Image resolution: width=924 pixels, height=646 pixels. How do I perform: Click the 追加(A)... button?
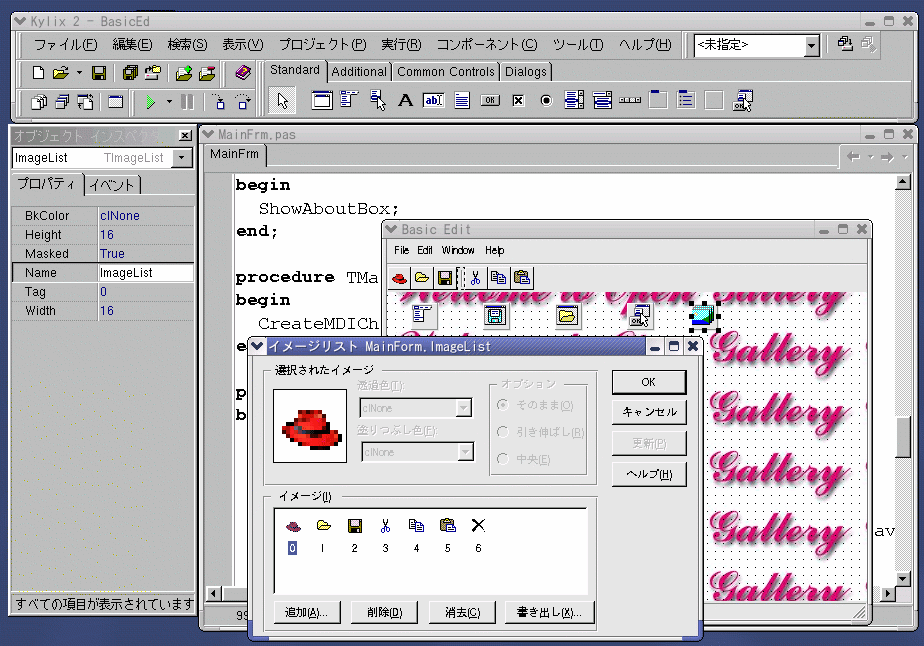tap(308, 612)
